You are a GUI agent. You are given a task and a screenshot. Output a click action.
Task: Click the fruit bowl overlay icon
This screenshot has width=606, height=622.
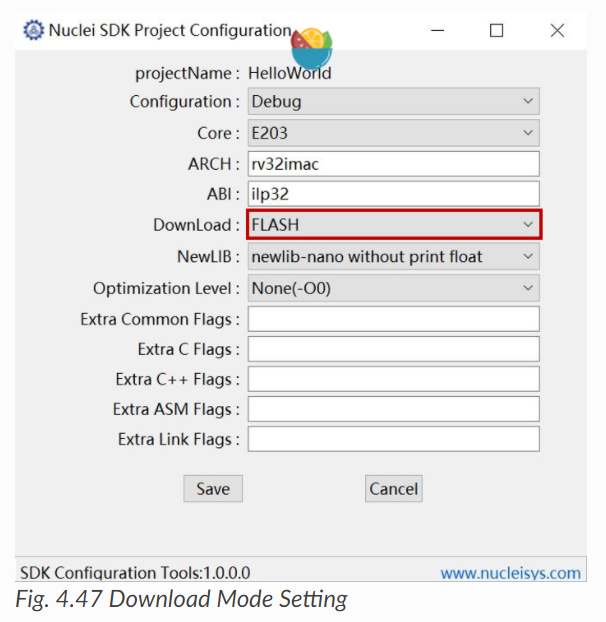(x=312, y=48)
